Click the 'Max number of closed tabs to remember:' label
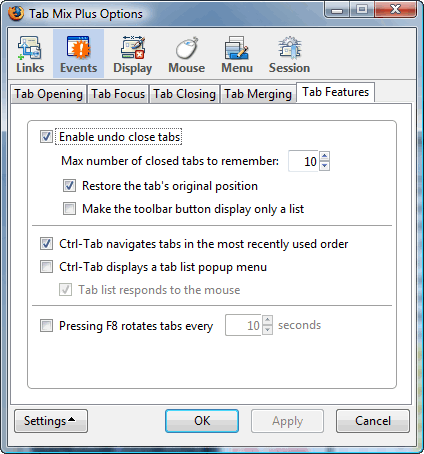Screen dimensions: 424x454 click(x=170, y=161)
